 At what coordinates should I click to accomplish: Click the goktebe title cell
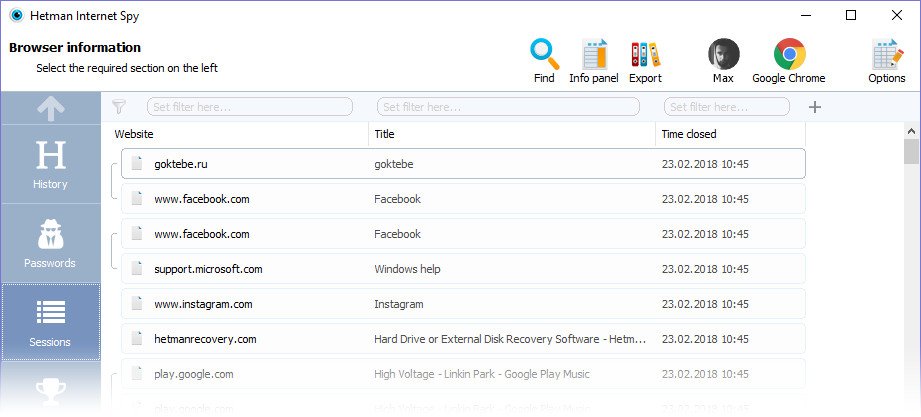(394, 164)
